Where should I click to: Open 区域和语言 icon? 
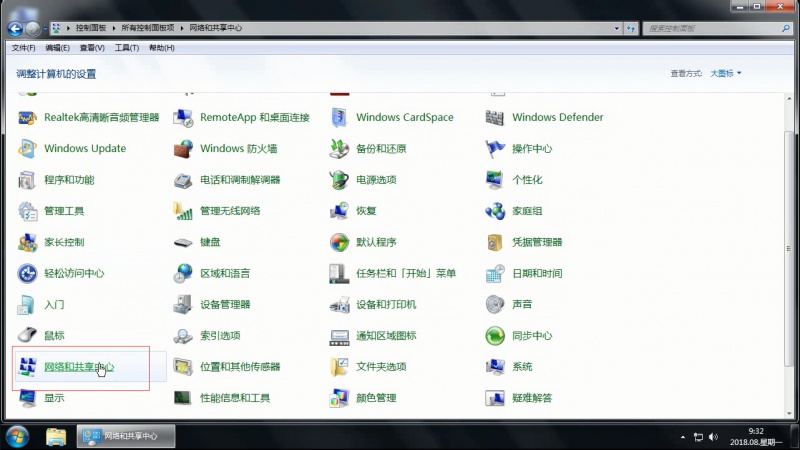(183, 273)
